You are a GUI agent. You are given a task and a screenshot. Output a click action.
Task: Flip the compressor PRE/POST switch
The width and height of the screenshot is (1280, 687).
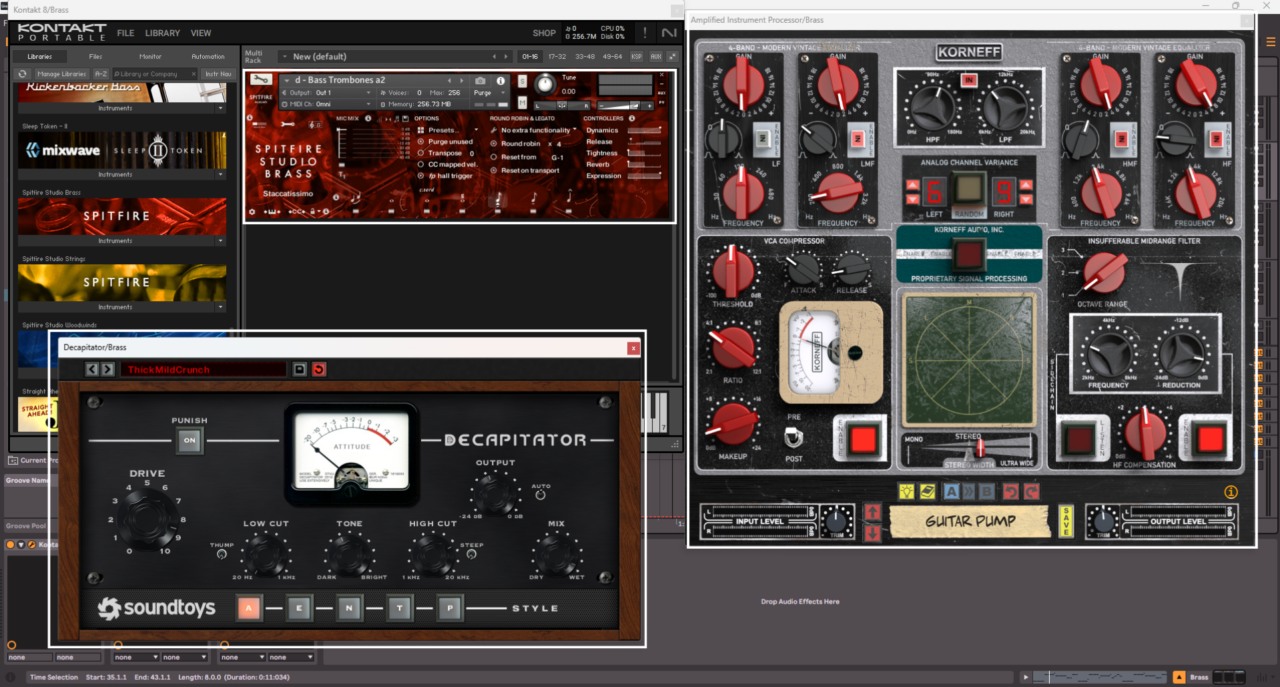(x=794, y=436)
